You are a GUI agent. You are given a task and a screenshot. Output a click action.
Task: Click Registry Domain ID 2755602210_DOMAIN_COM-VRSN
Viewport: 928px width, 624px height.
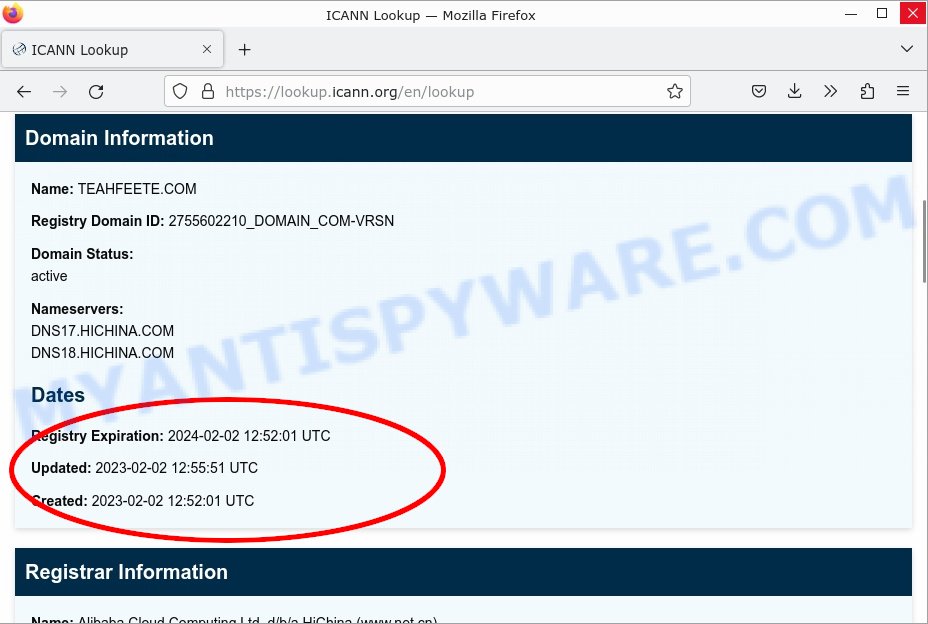tap(281, 221)
